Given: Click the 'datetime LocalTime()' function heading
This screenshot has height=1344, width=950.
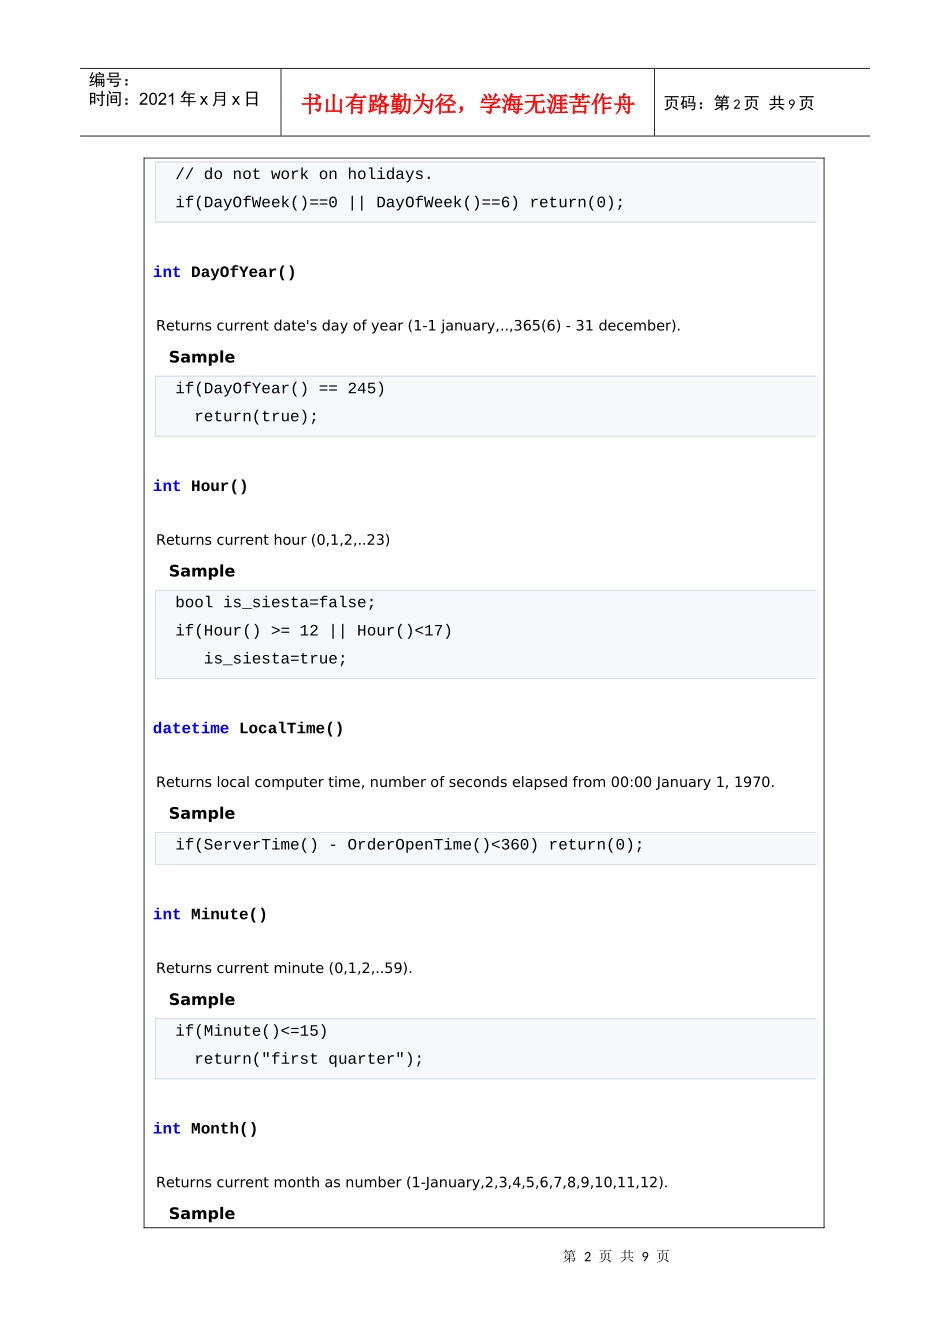Looking at the screenshot, I should (x=248, y=728).
